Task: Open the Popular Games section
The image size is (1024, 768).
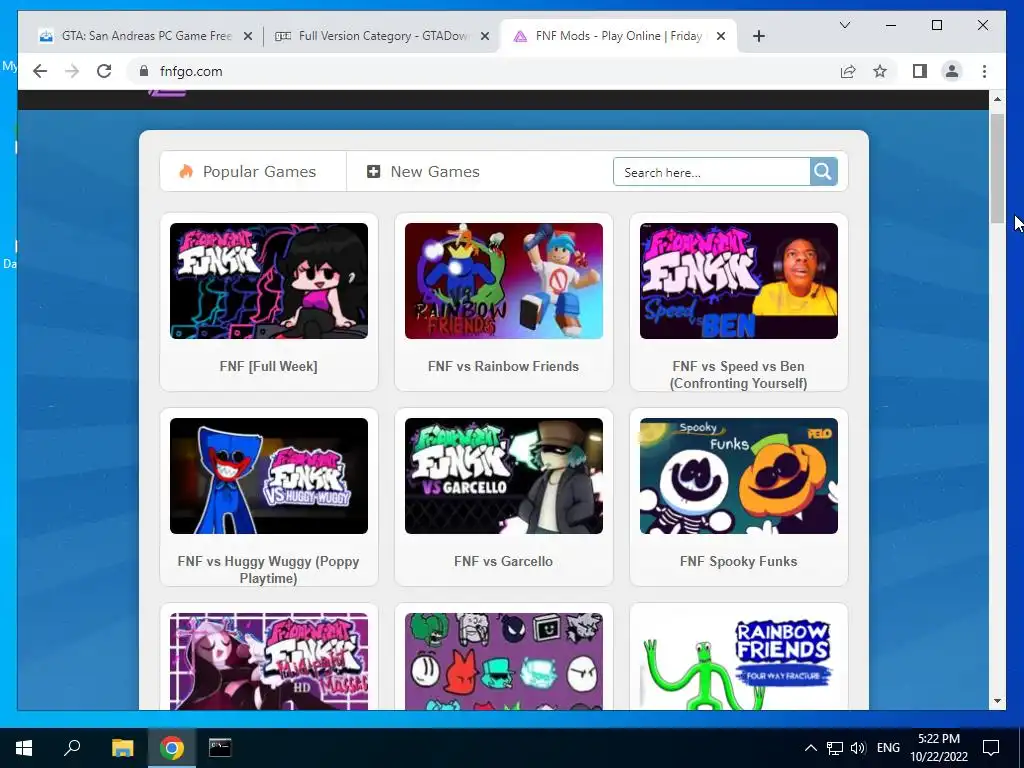Action: point(253,172)
